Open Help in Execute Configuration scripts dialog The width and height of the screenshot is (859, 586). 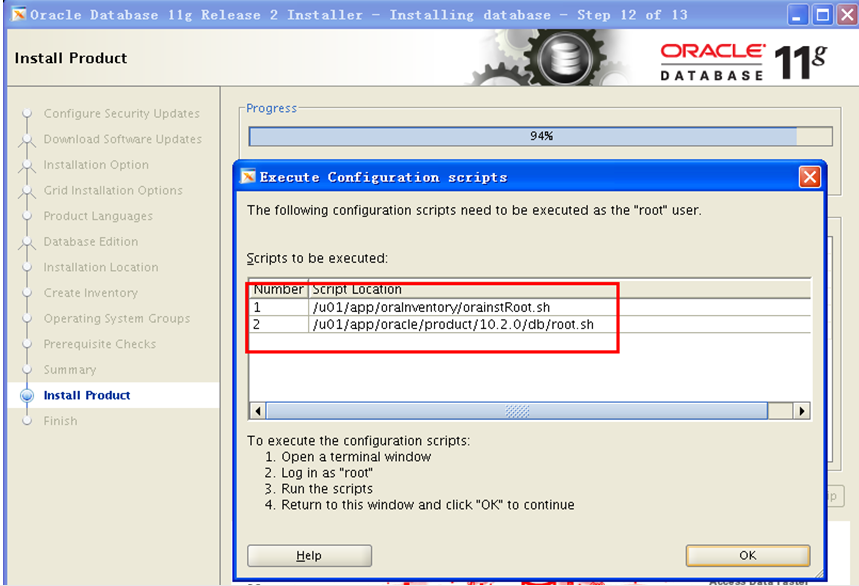pyautogui.click(x=310, y=555)
